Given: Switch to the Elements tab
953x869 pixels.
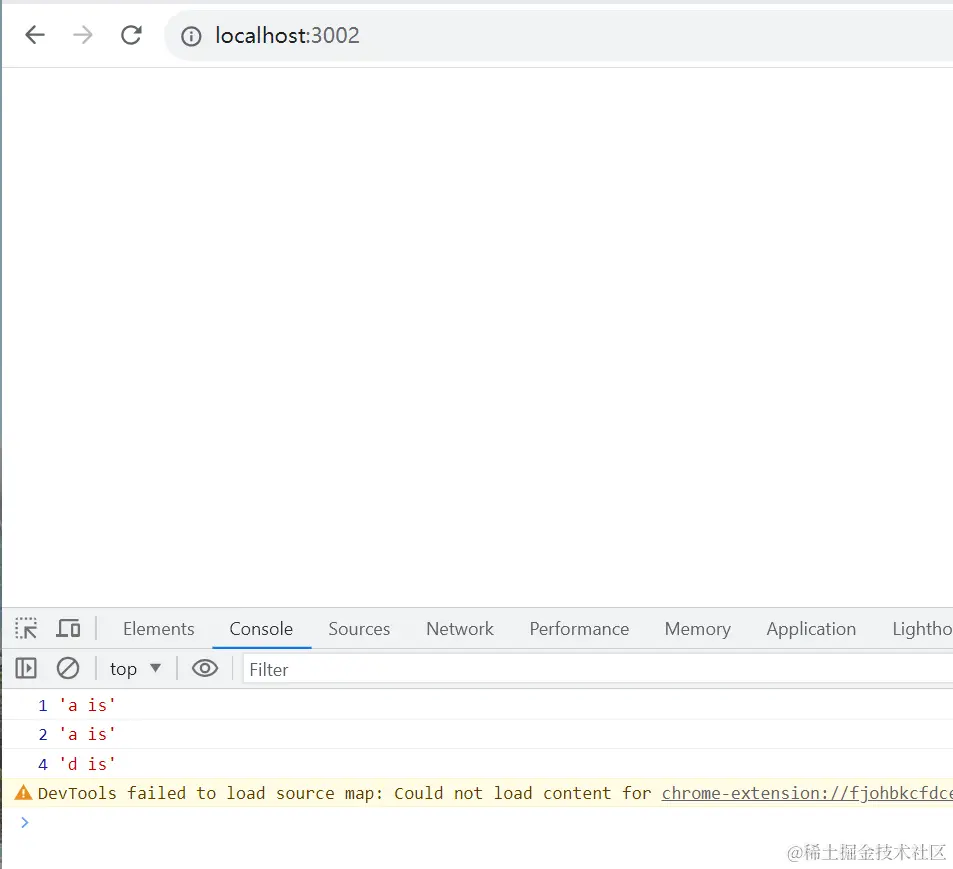Looking at the screenshot, I should tap(159, 629).
